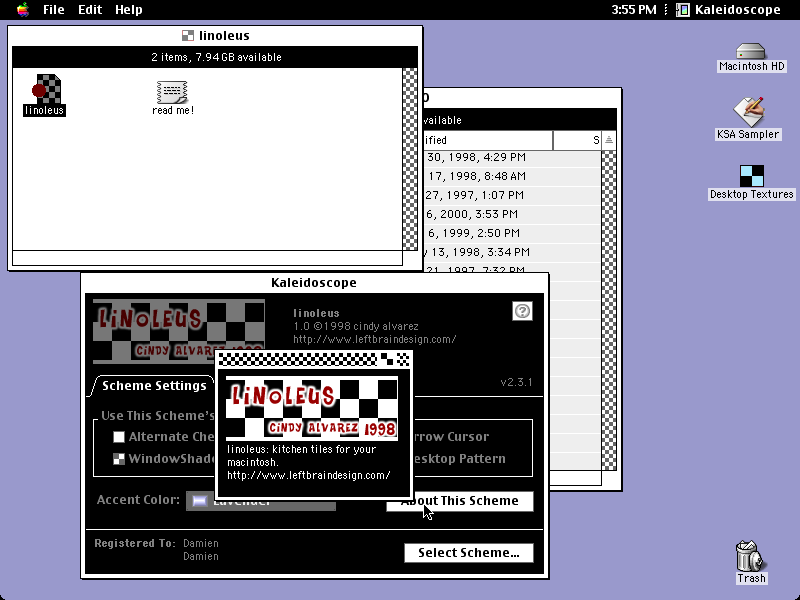
Task: Select the row dated '6, 2000, 3:53 PM'
Action: tap(512, 214)
